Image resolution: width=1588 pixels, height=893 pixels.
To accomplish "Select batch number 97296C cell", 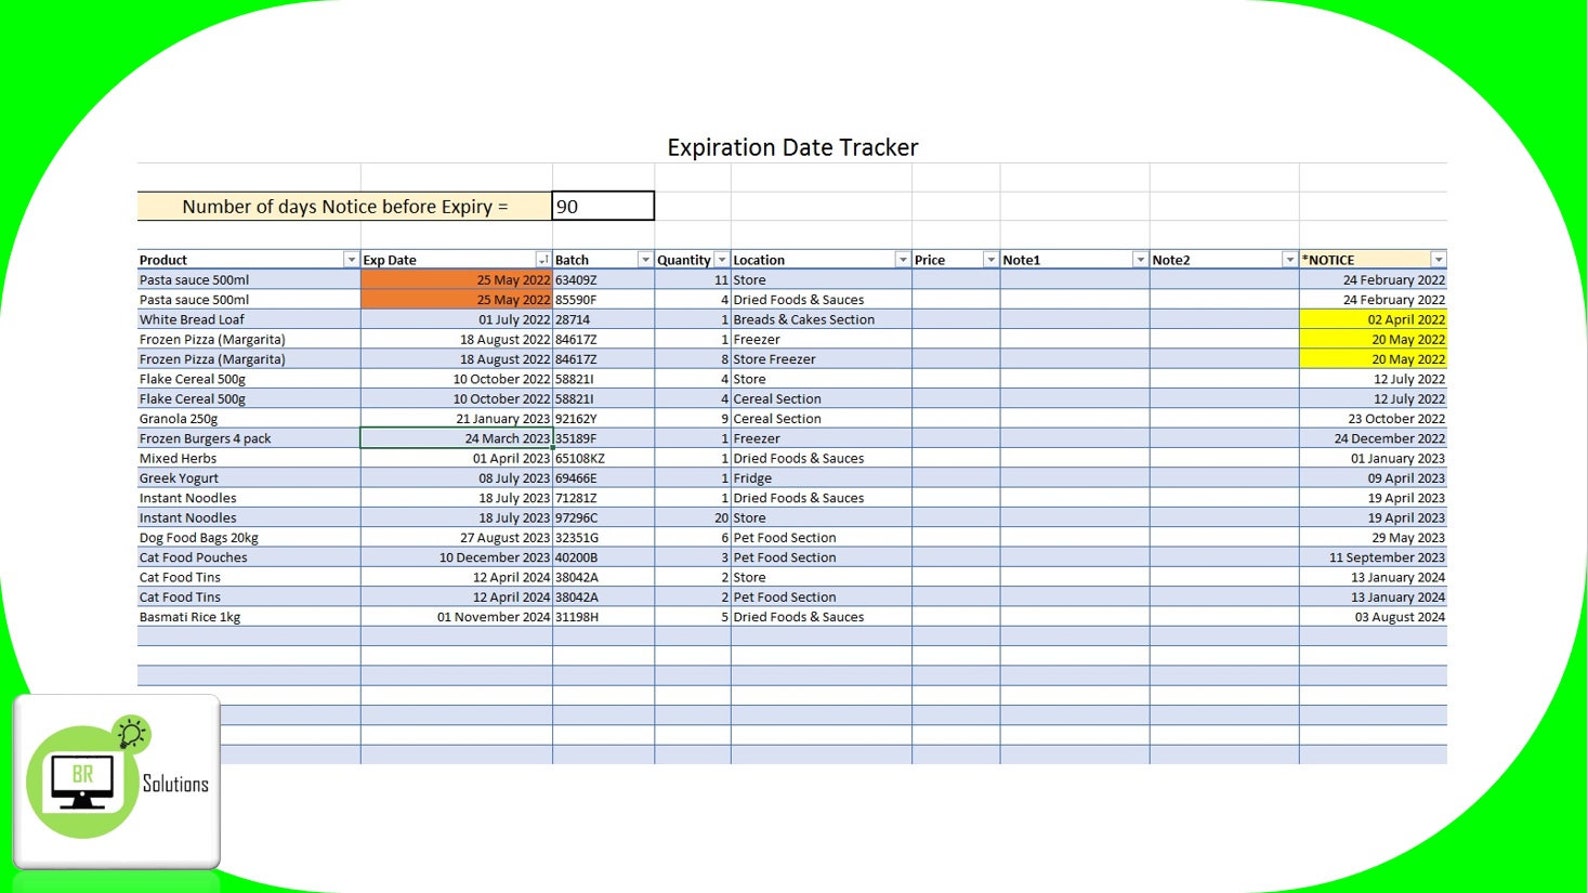I will pos(603,518).
